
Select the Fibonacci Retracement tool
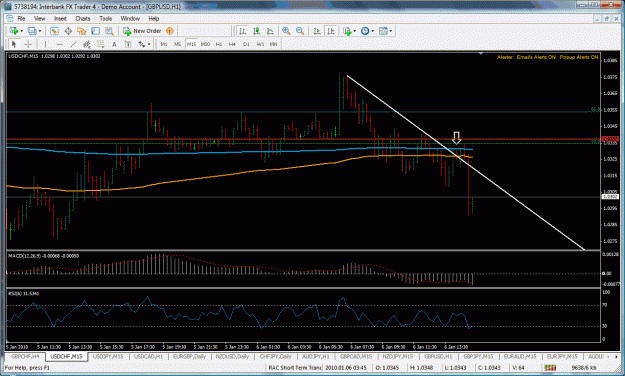pyautogui.click(x=100, y=44)
